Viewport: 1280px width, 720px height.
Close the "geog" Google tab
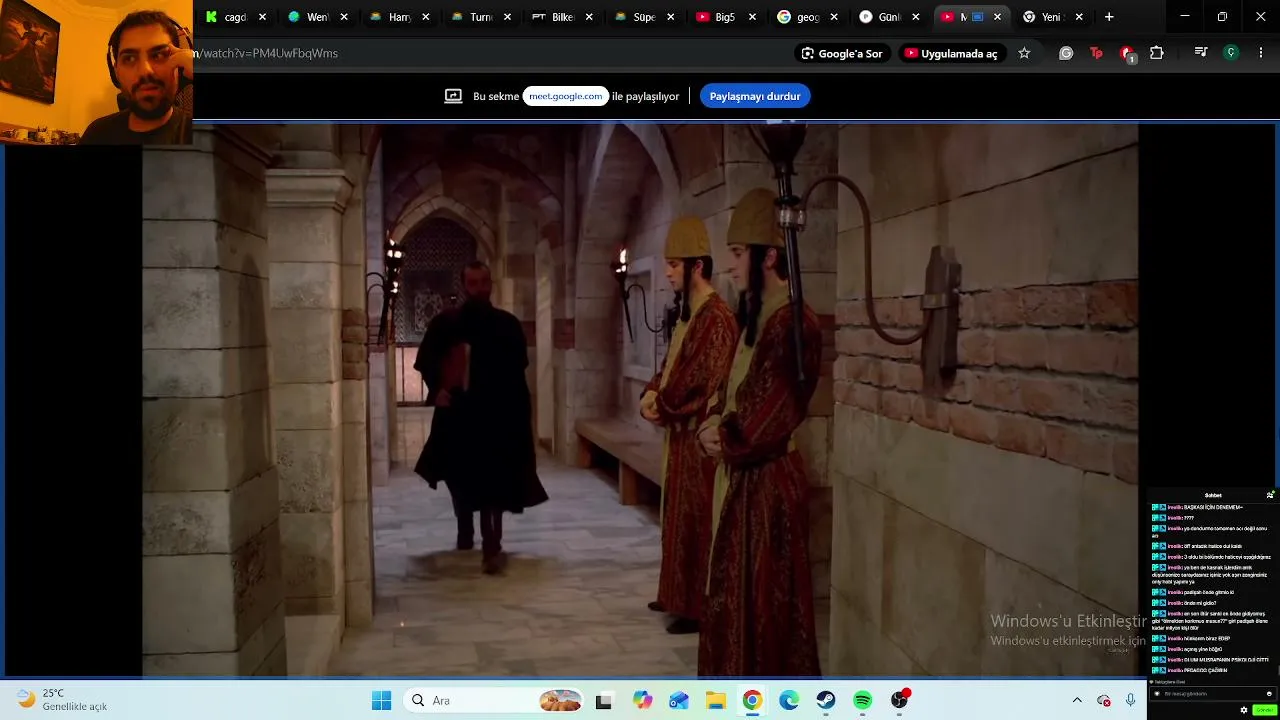pyautogui.click(x=834, y=17)
